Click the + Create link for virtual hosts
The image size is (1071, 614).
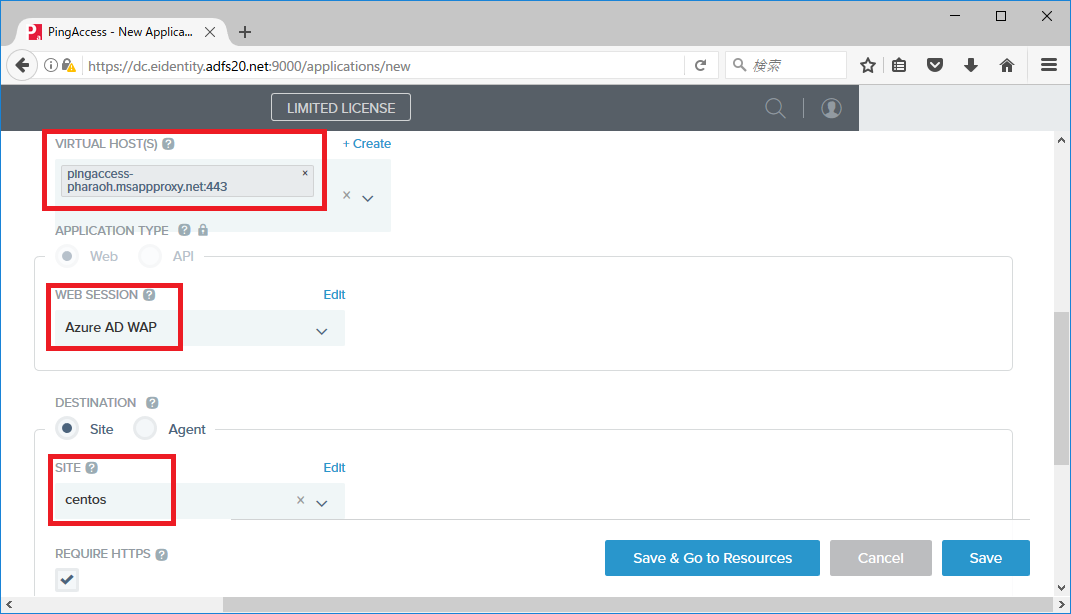point(366,143)
